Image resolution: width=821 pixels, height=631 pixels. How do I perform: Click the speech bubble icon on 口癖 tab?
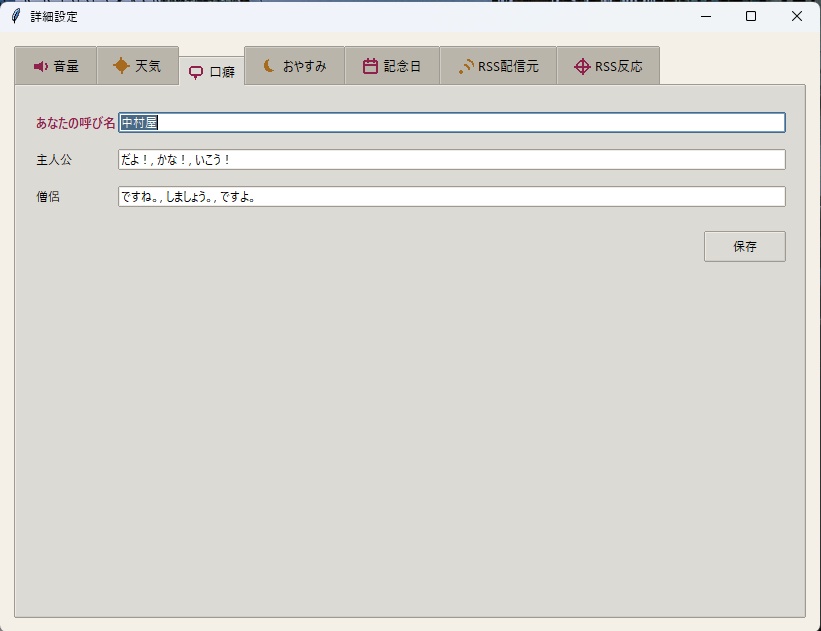point(196,72)
